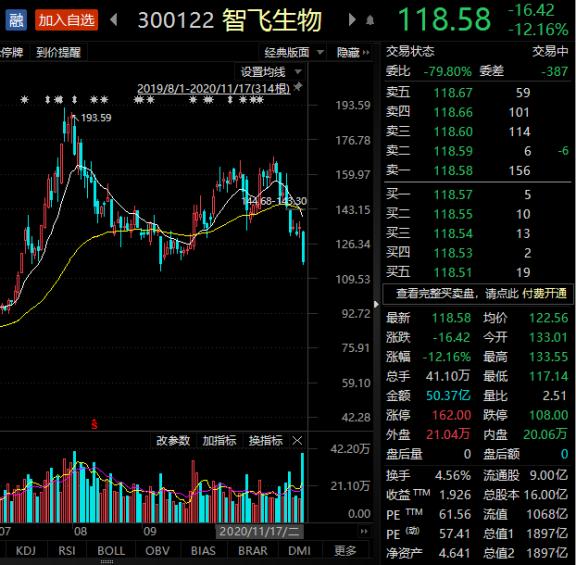Click the 到价提醒 price alert button
The height and width of the screenshot is (565, 576).
tap(58, 53)
